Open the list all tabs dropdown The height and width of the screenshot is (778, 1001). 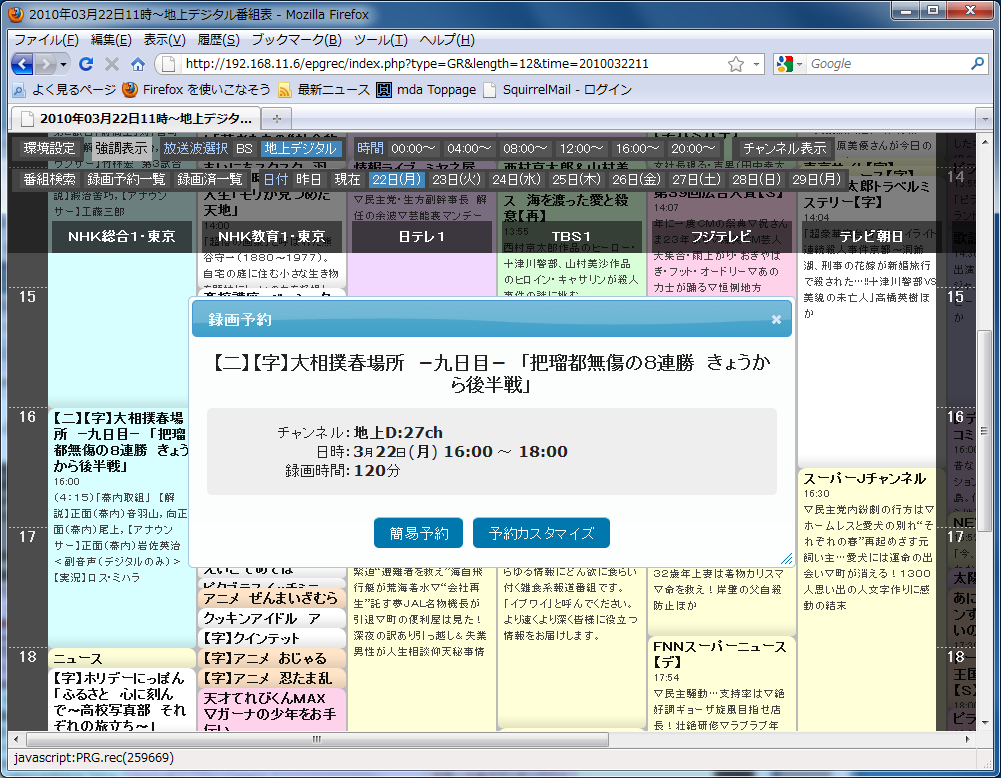tap(984, 119)
